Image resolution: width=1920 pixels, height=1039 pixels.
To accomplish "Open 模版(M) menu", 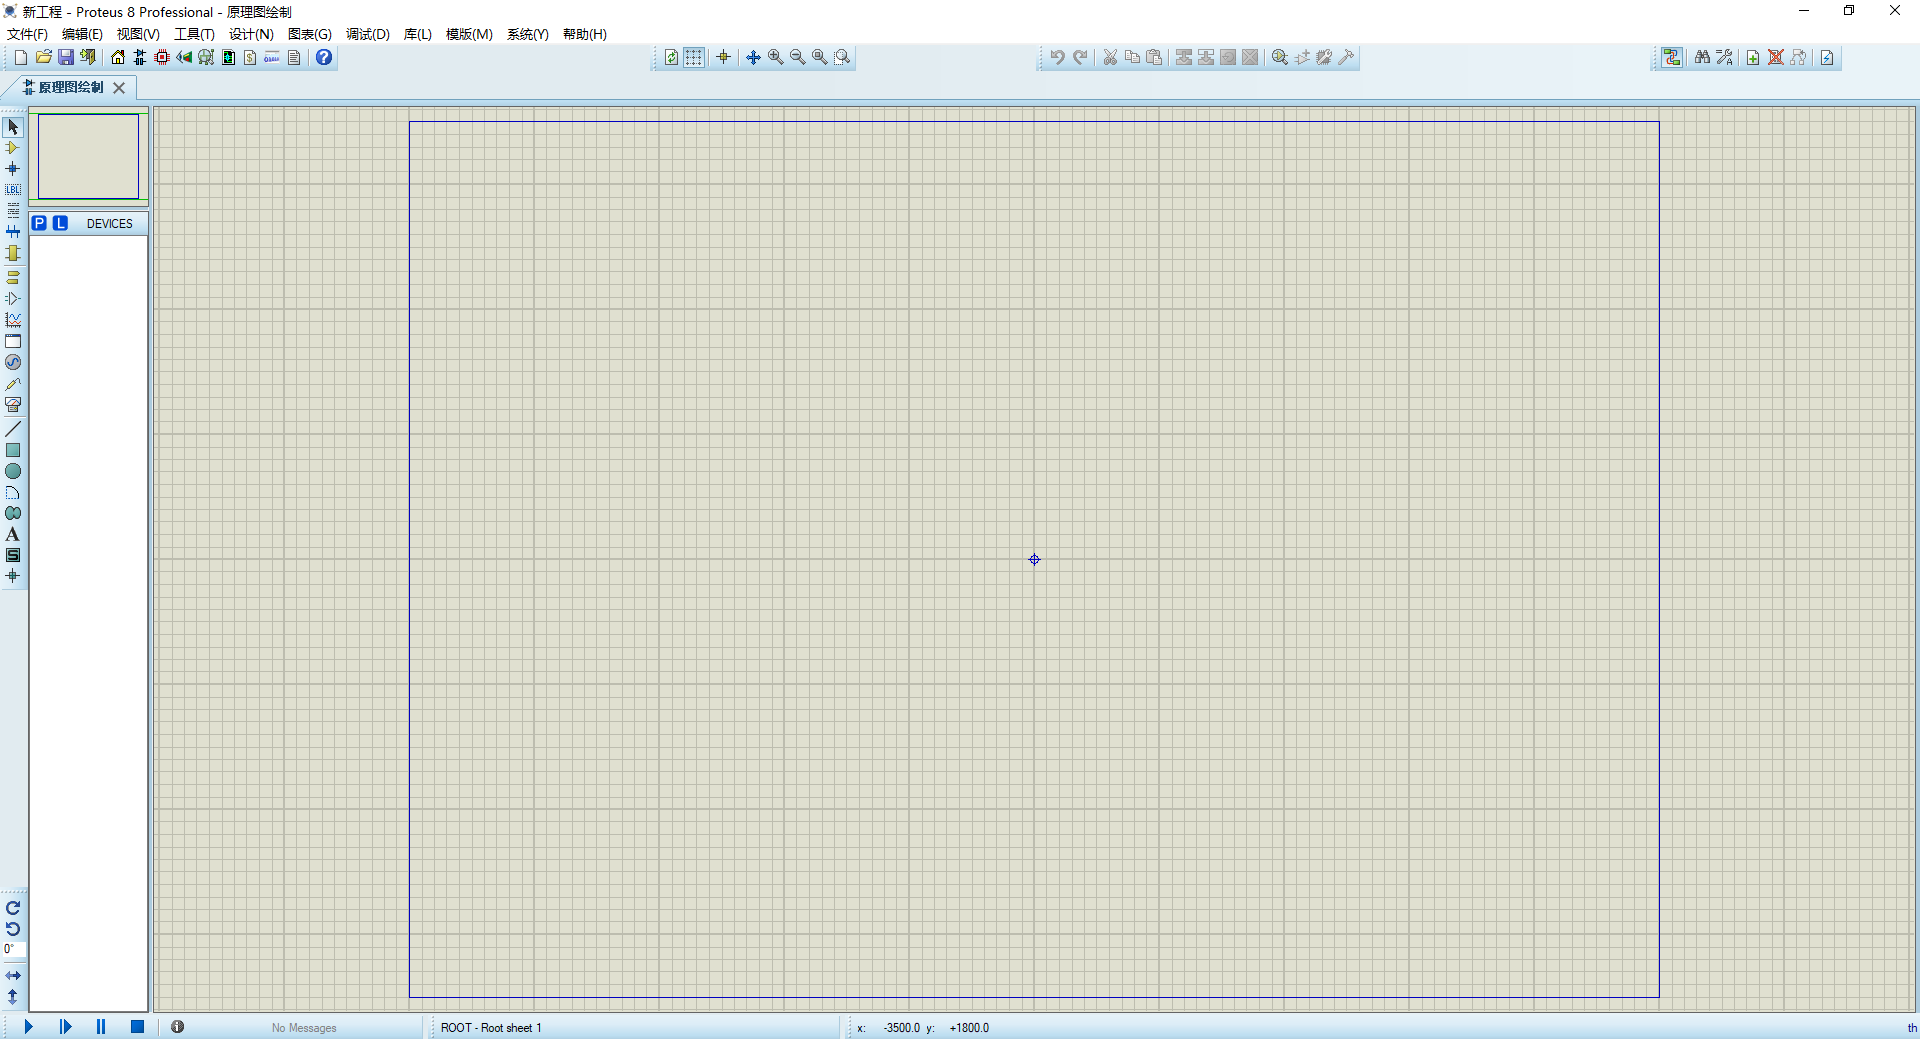I will [x=469, y=34].
